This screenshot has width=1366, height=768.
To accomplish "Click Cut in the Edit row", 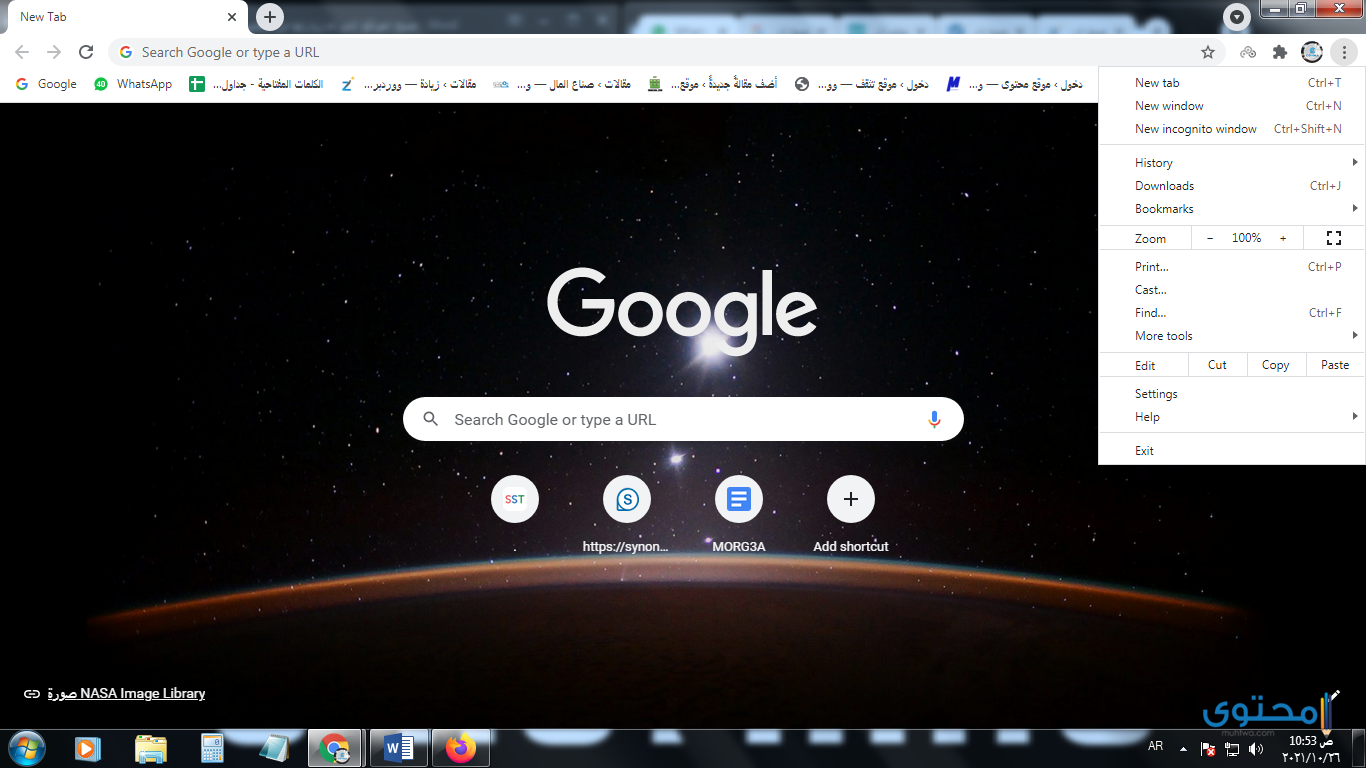I will coord(1217,365).
